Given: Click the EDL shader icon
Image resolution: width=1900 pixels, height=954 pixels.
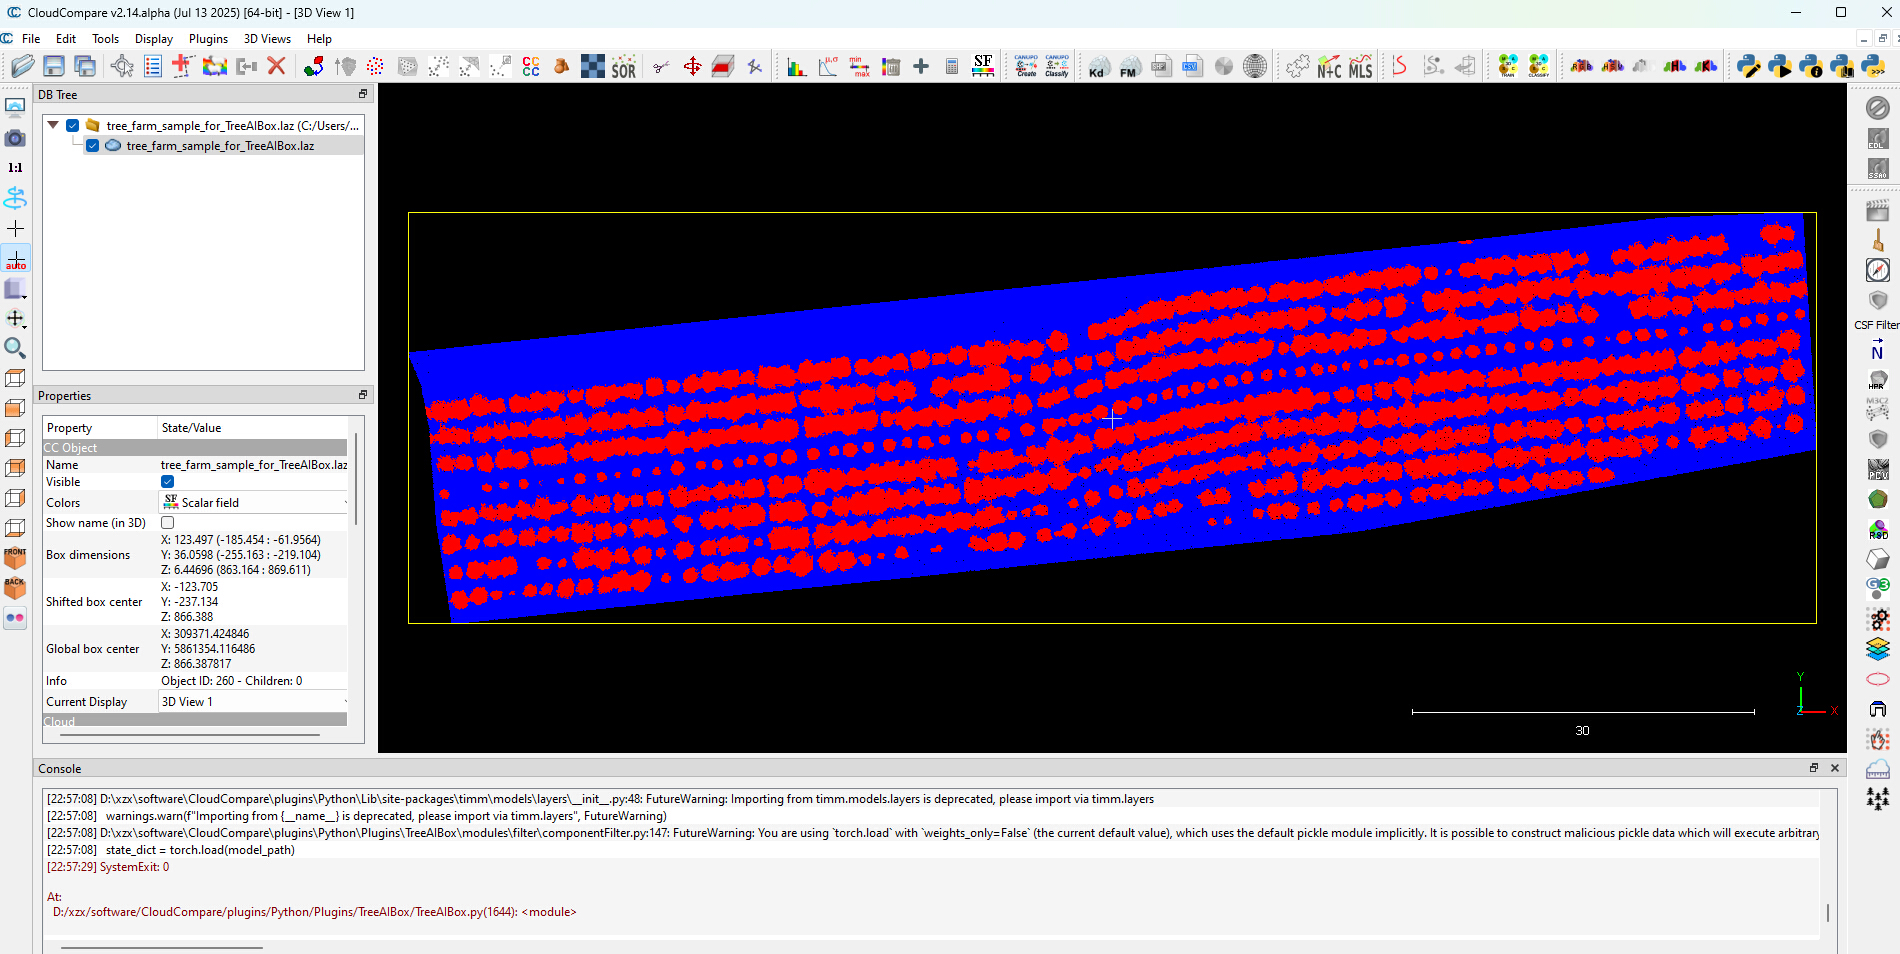Looking at the screenshot, I should coord(1878,138).
